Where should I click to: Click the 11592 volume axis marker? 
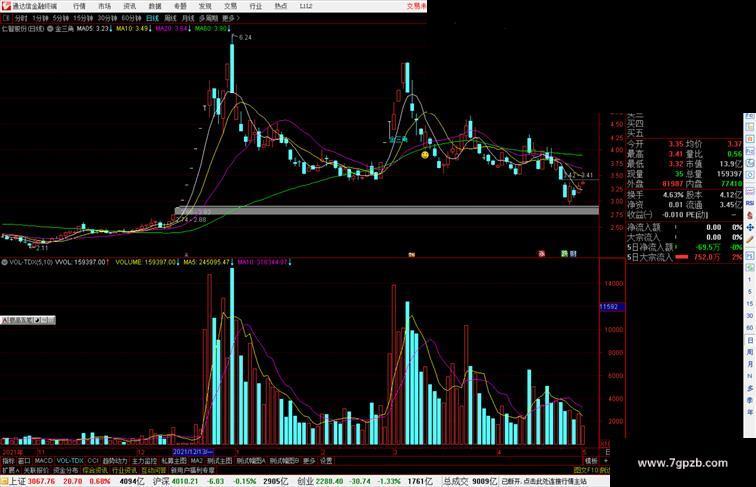tap(611, 307)
